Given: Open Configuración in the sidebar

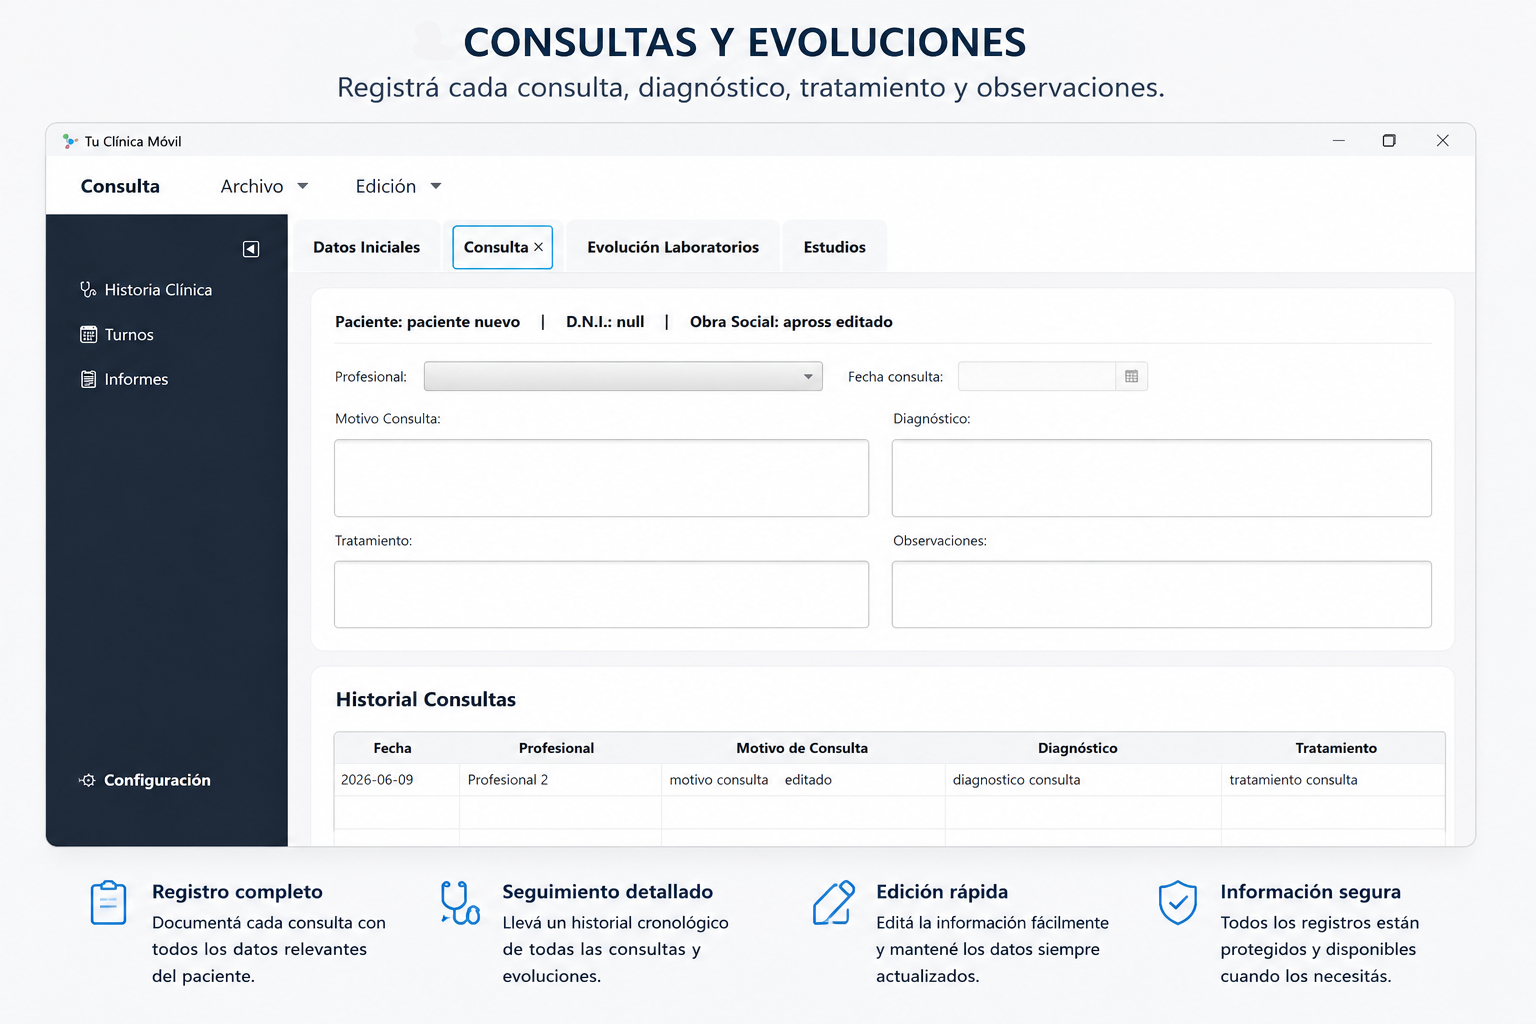Looking at the screenshot, I should click(145, 780).
